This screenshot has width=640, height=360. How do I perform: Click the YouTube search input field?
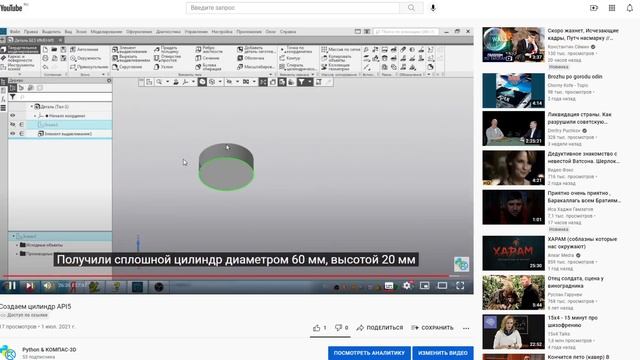293,8
